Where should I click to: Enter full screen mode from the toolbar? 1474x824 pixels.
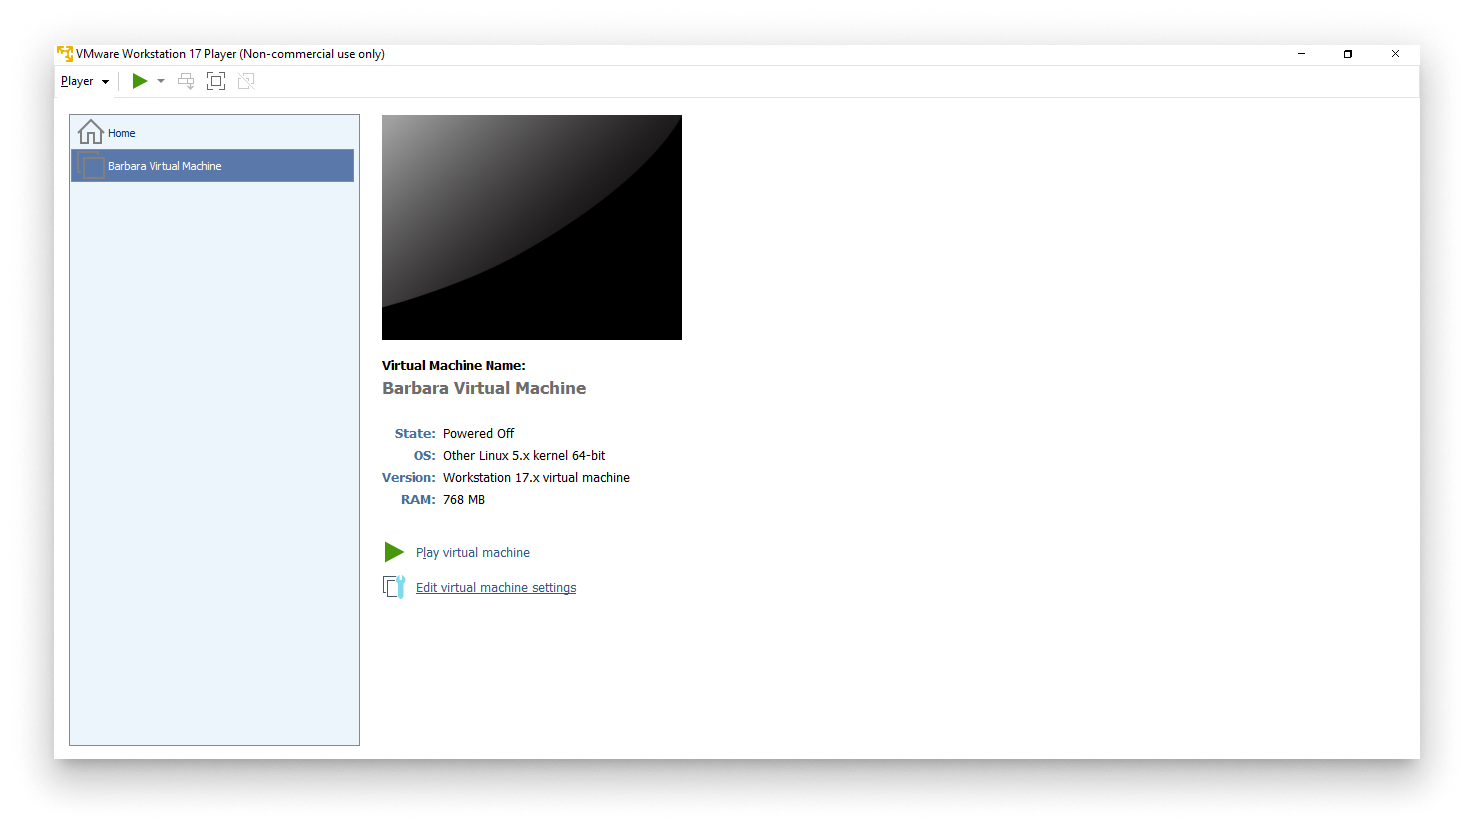(x=216, y=81)
